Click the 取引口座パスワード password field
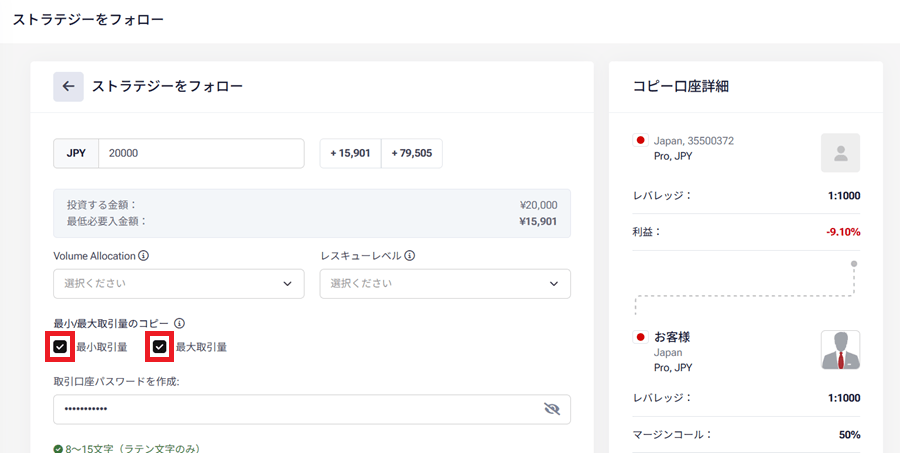 (312, 409)
